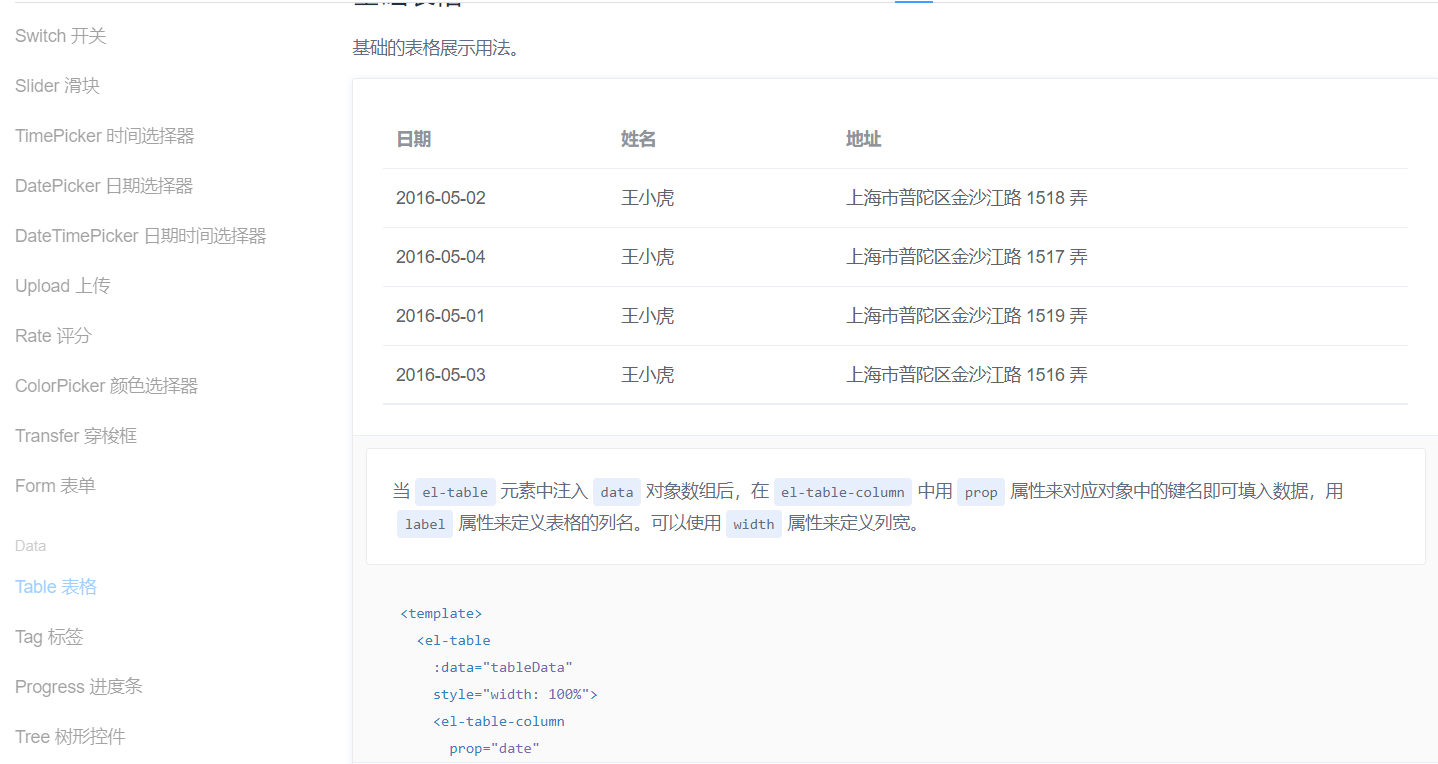Click the prop="date" code line

(494, 748)
